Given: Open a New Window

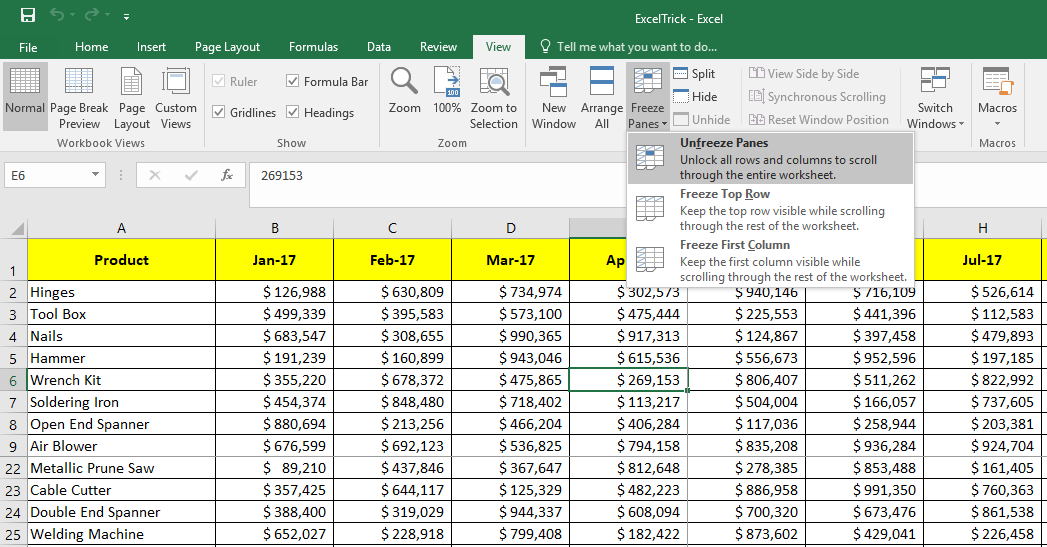Looking at the screenshot, I should (554, 97).
